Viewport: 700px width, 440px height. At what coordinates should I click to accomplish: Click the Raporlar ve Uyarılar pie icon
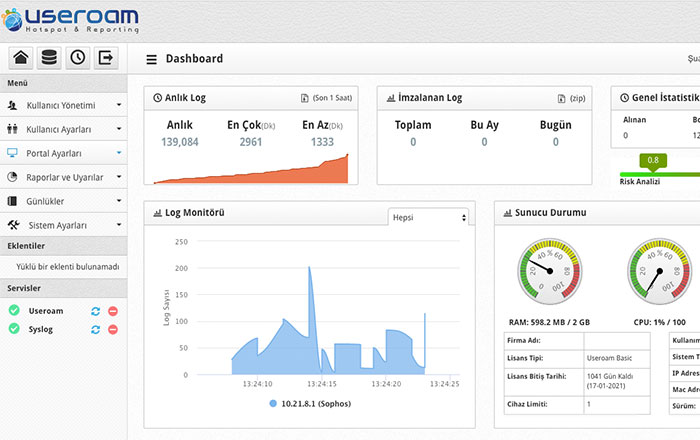[x=12, y=177]
